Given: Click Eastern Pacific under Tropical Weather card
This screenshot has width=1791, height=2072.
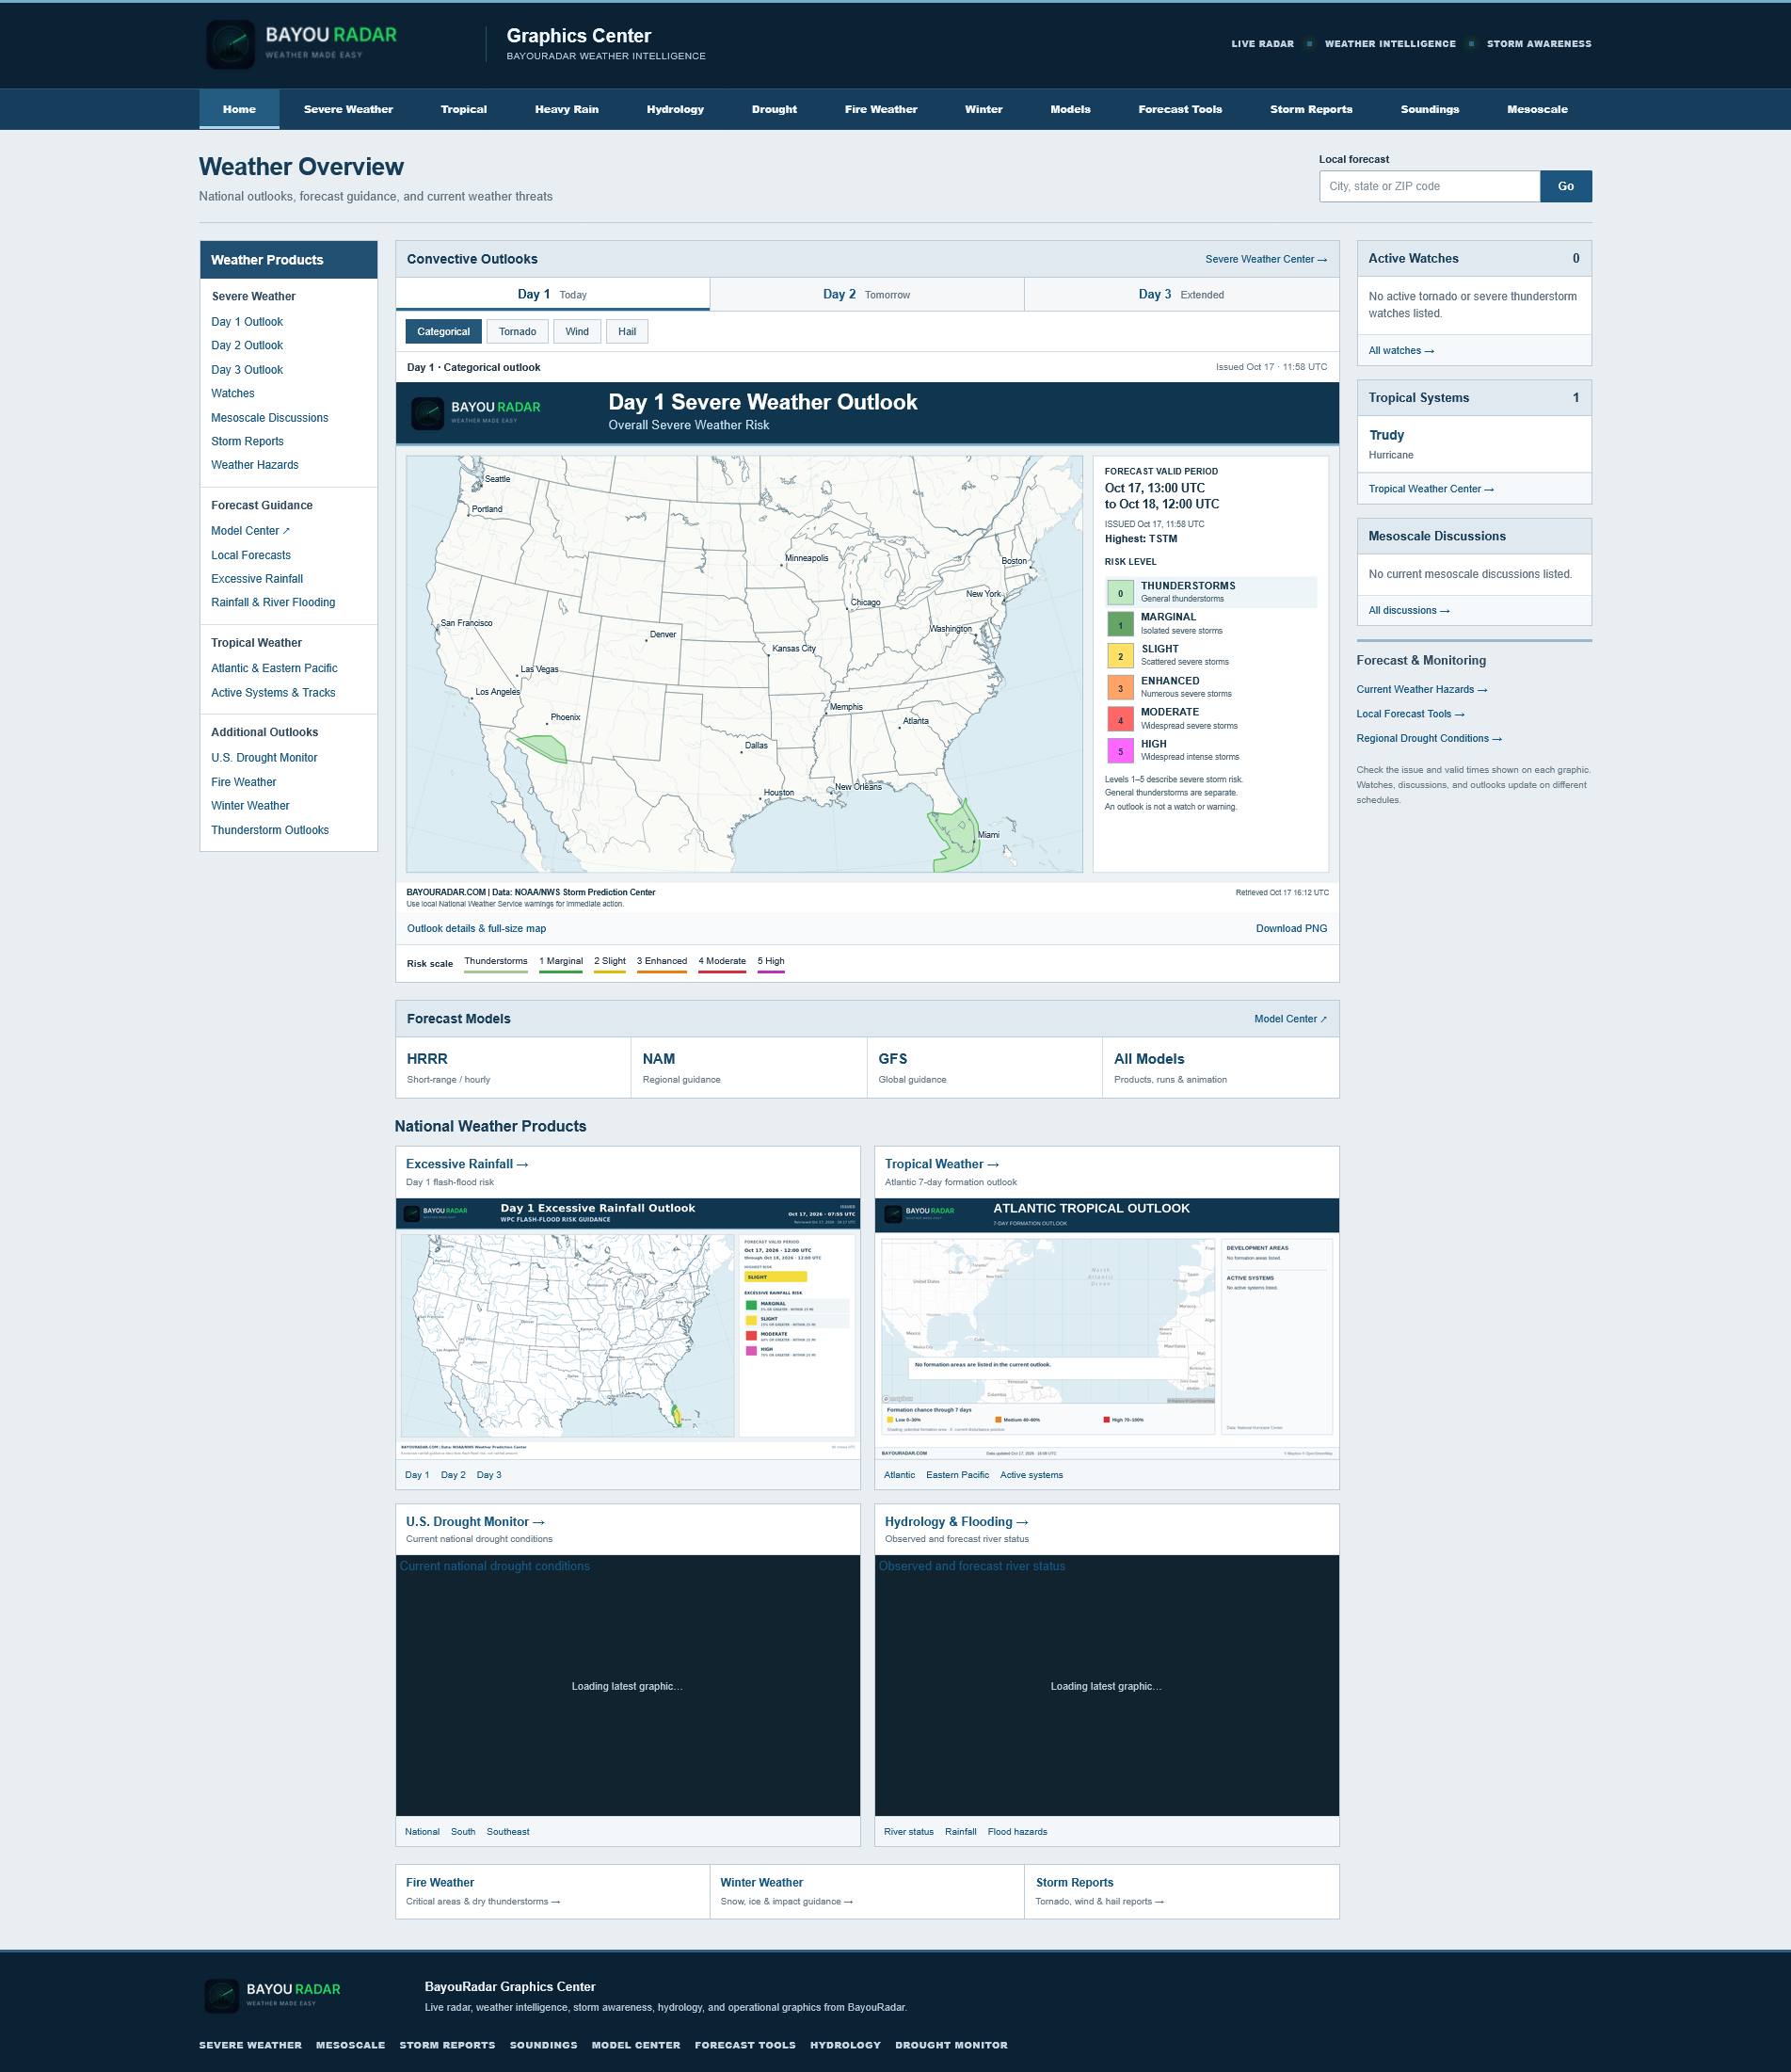Looking at the screenshot, I should coord(957,1475).
